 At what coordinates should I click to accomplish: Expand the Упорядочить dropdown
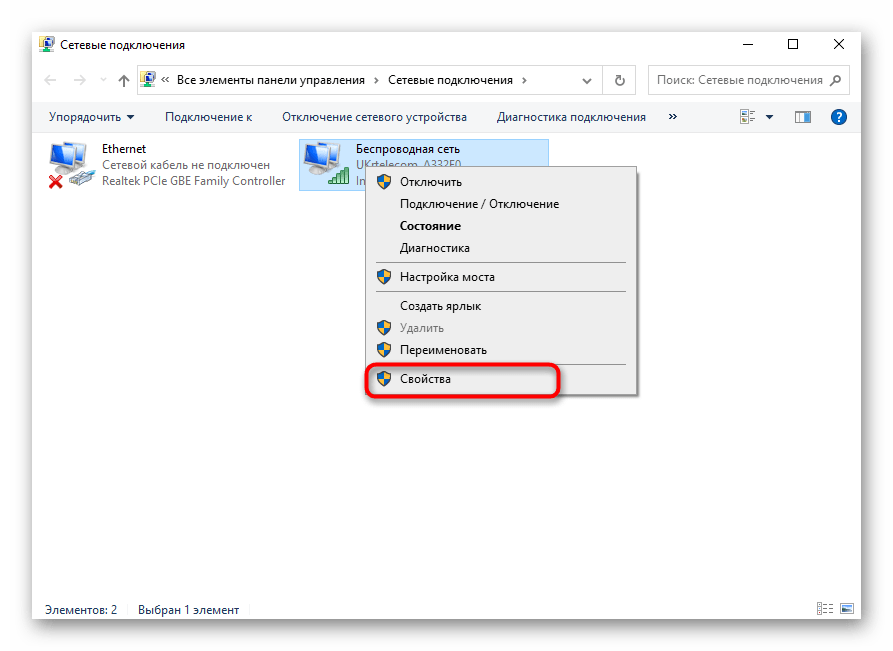click(x=91, y=117)
